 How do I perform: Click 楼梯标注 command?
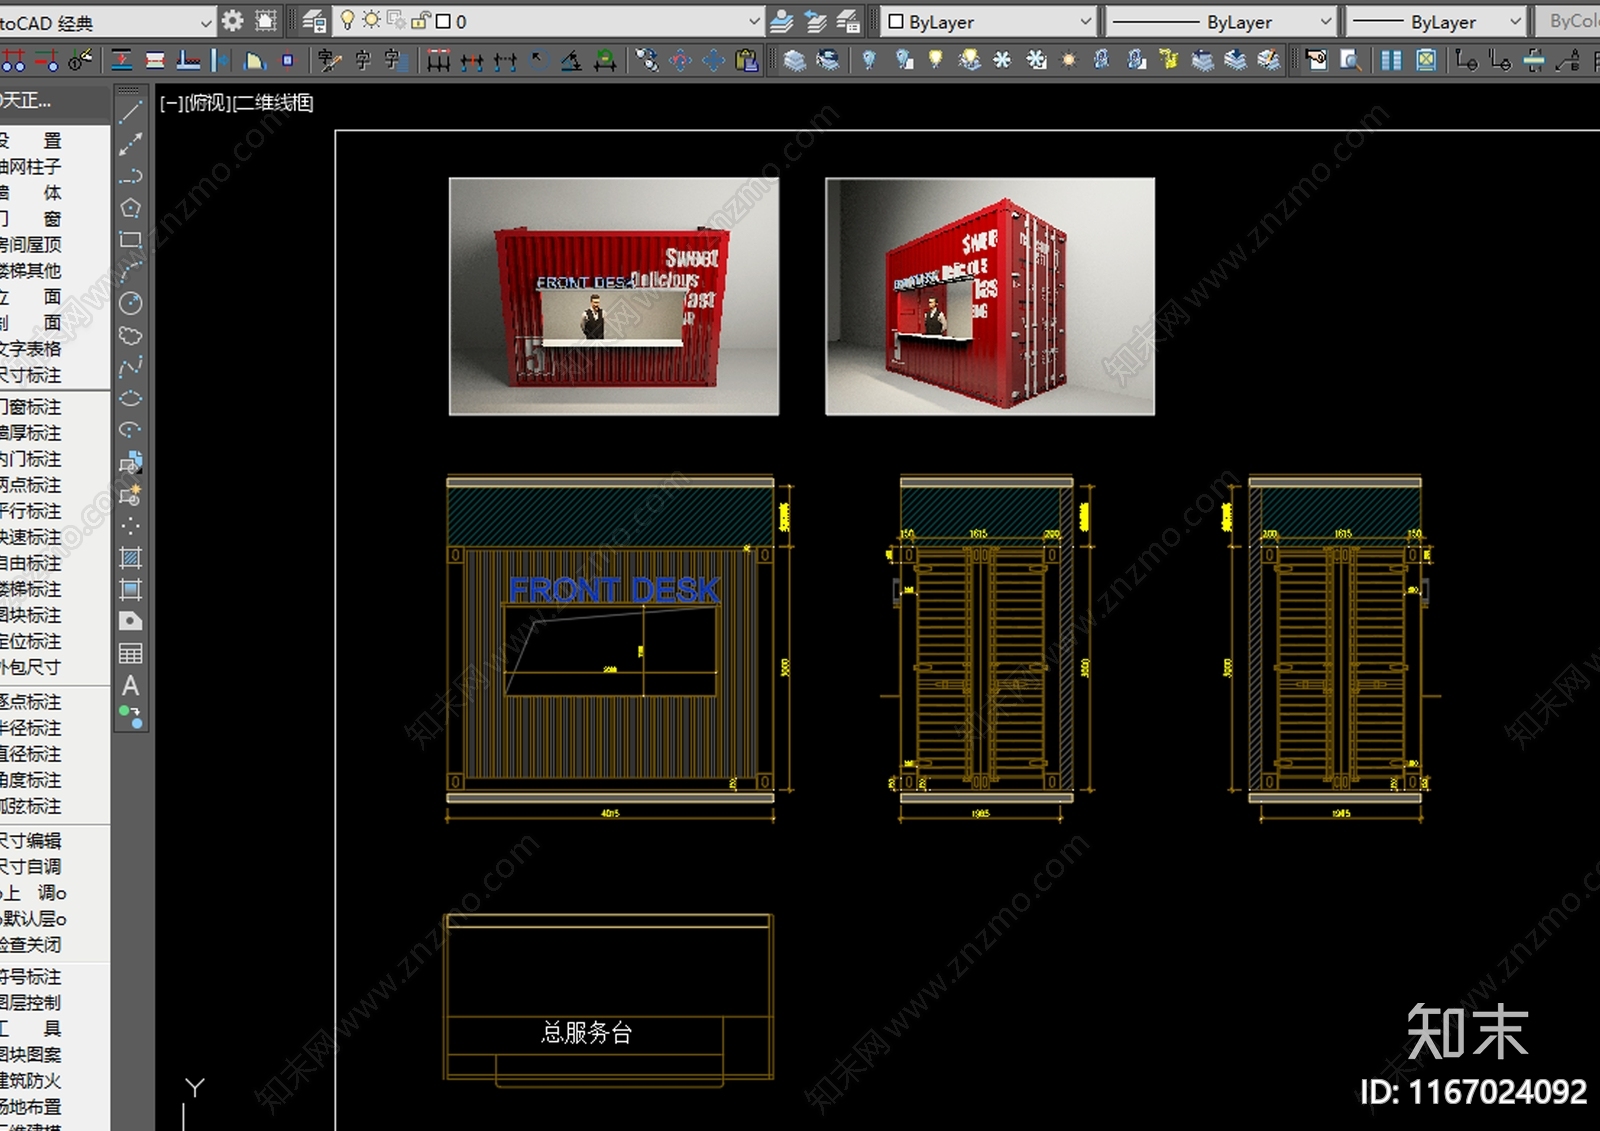pyautogui.click(x=31, y=589)
